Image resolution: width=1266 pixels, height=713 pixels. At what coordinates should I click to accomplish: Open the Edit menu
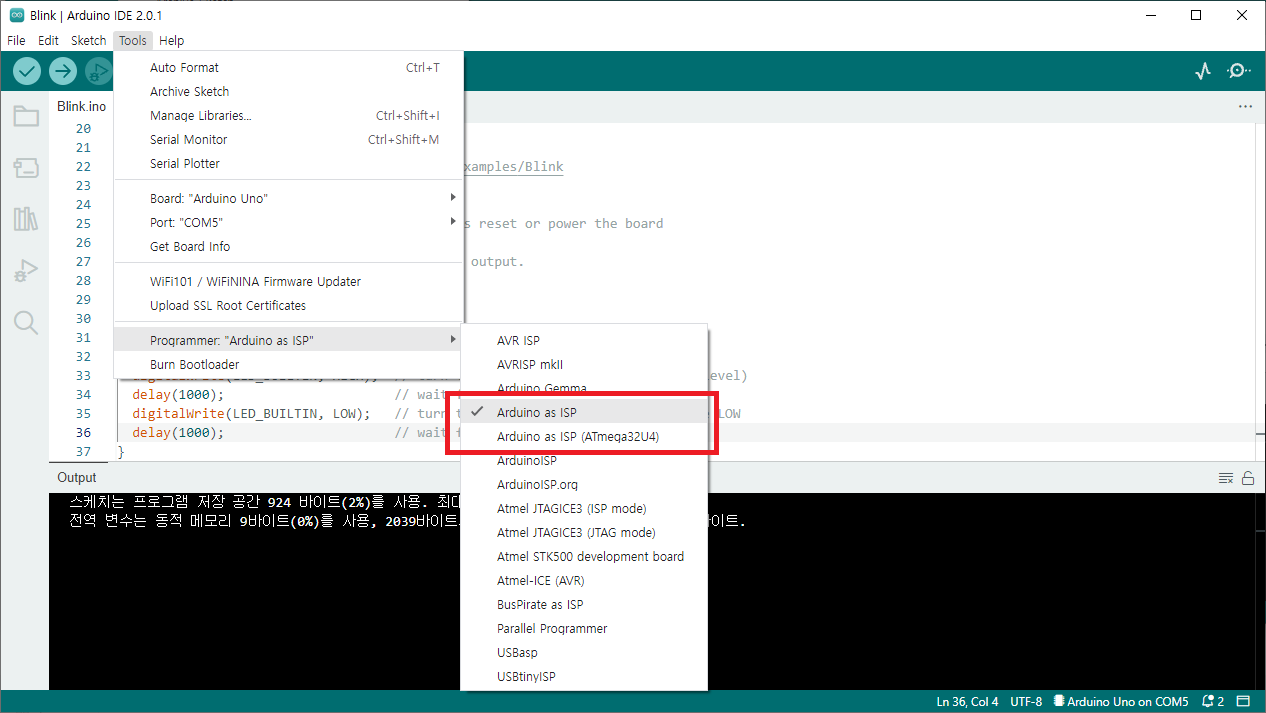coord(48,41)
